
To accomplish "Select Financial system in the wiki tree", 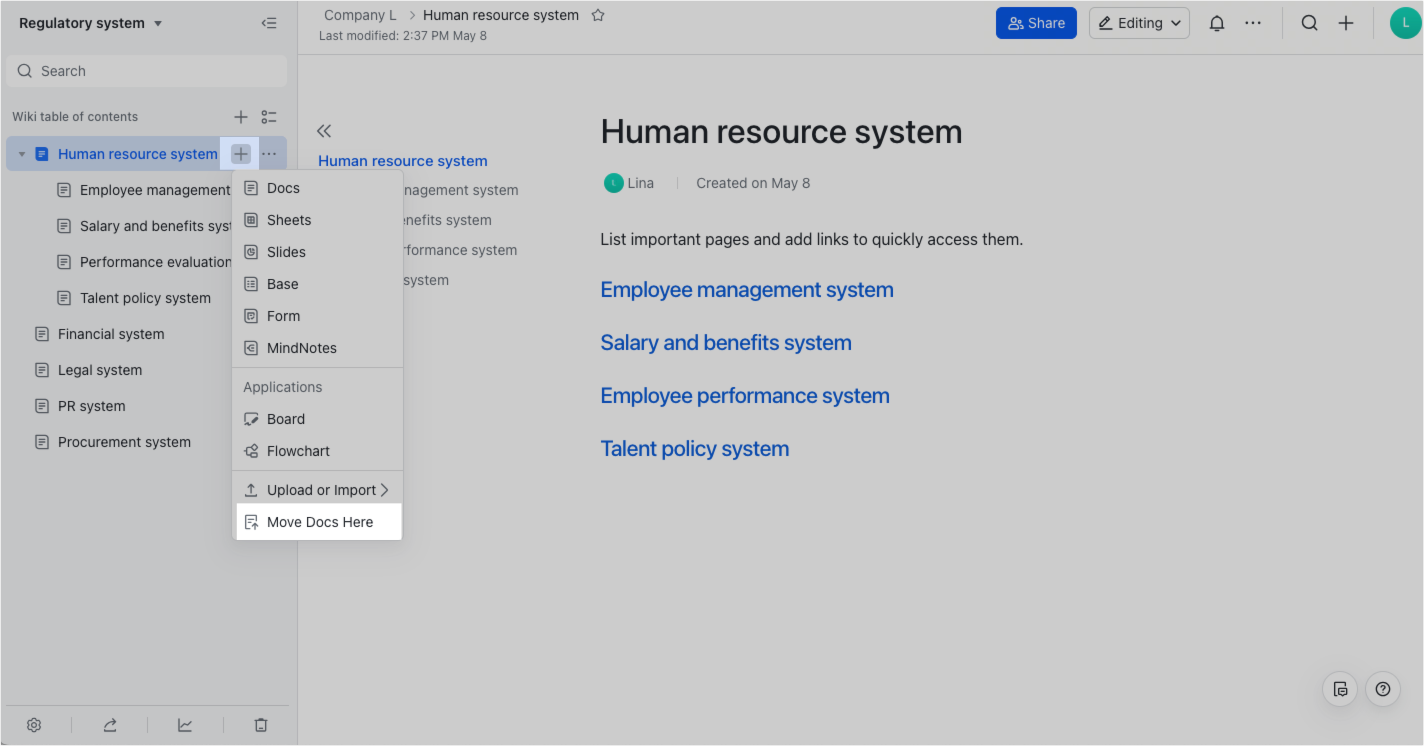I will [x=111, y=334].
